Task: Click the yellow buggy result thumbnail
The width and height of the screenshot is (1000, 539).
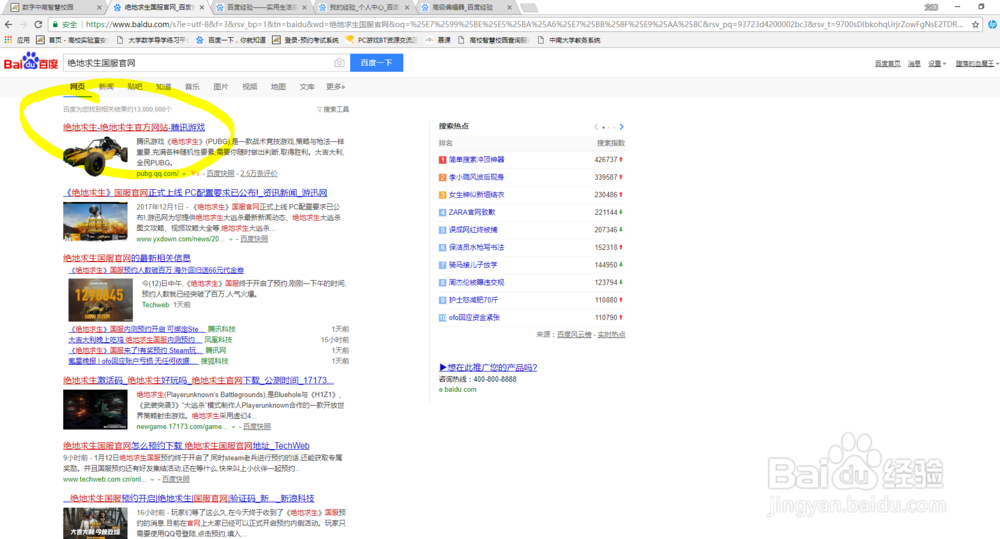Action: (95, 155)
